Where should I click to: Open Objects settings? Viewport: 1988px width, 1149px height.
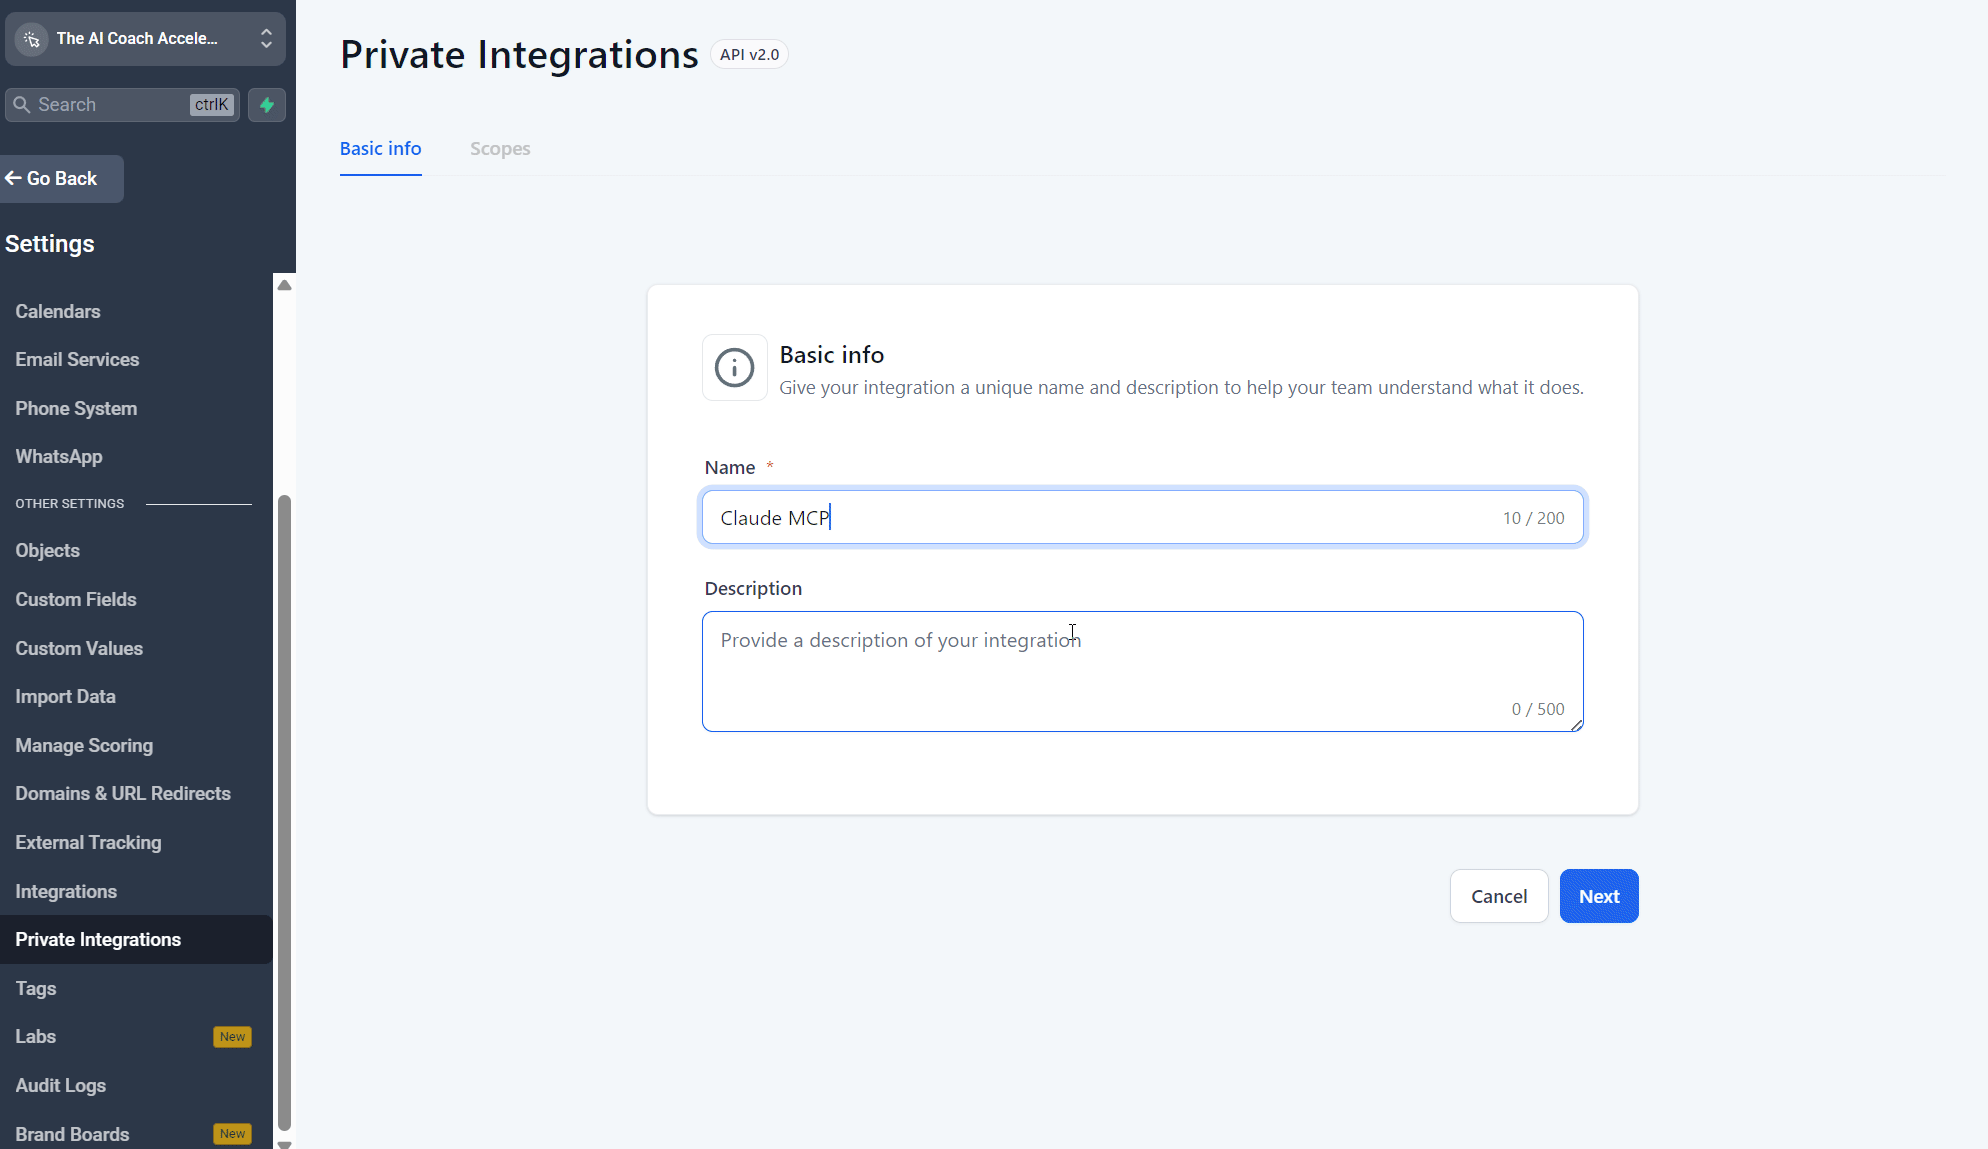coord(47,551)
